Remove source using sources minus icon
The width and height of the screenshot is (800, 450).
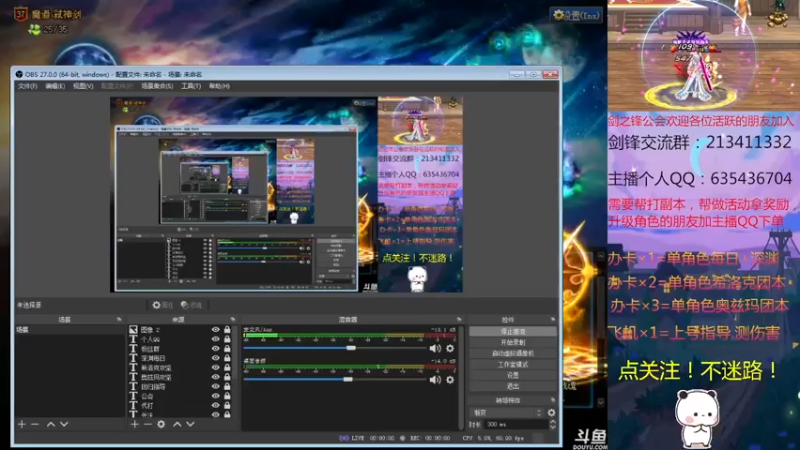point(147,424)
